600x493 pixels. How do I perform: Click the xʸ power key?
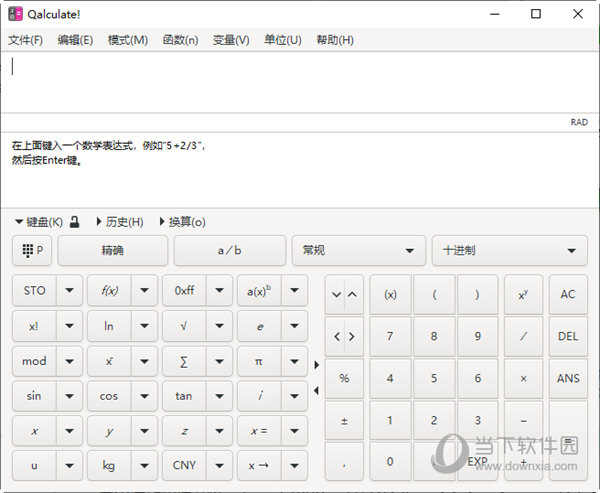pyautogui.click(x=523, y=294)
